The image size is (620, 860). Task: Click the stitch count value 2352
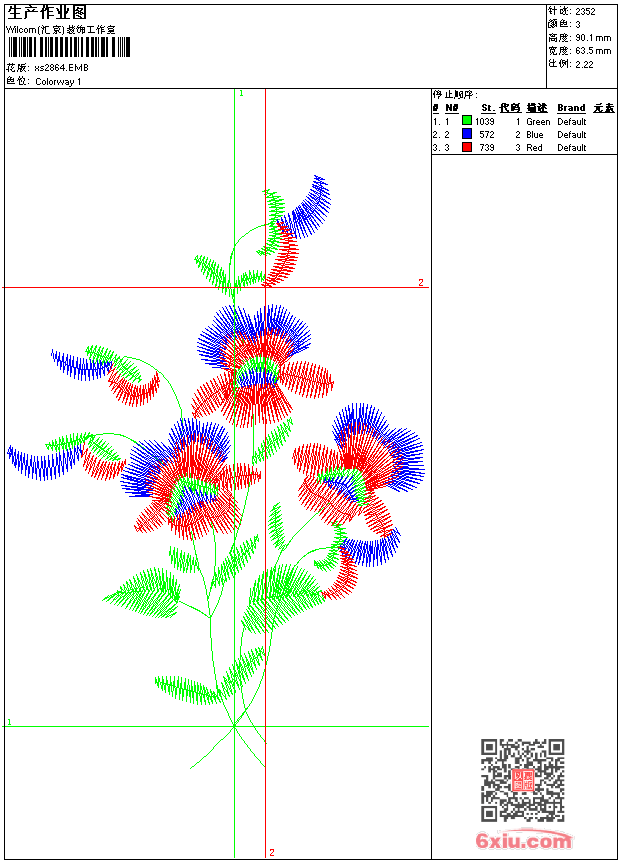point(585,12)
